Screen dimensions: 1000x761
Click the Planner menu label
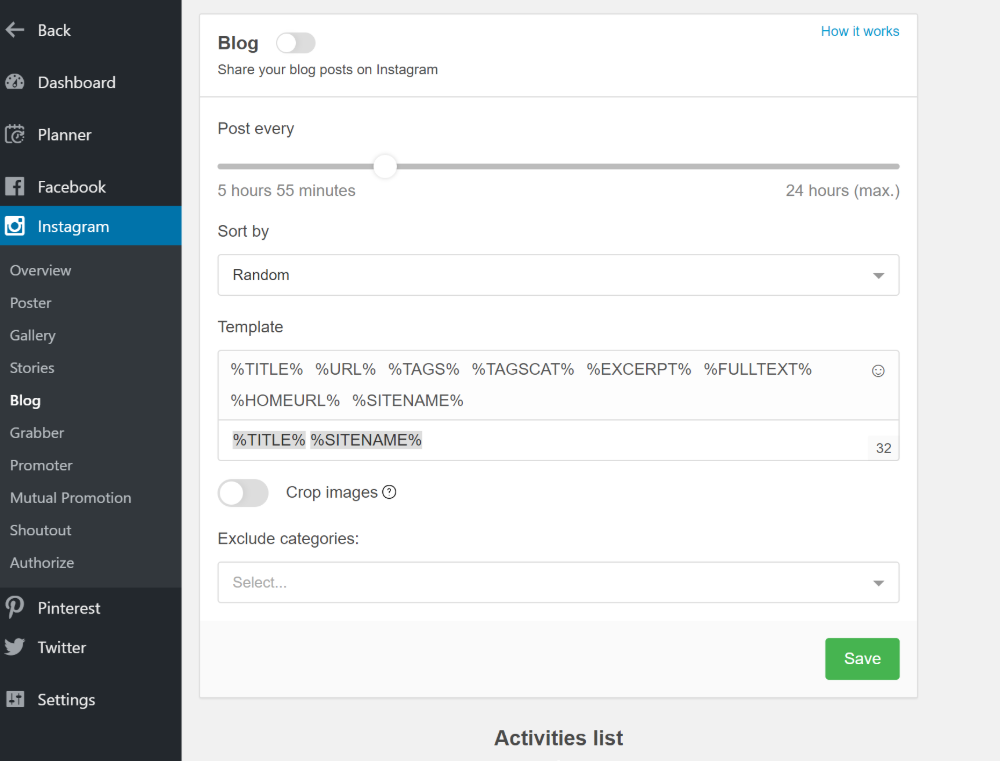pos(64,135)
